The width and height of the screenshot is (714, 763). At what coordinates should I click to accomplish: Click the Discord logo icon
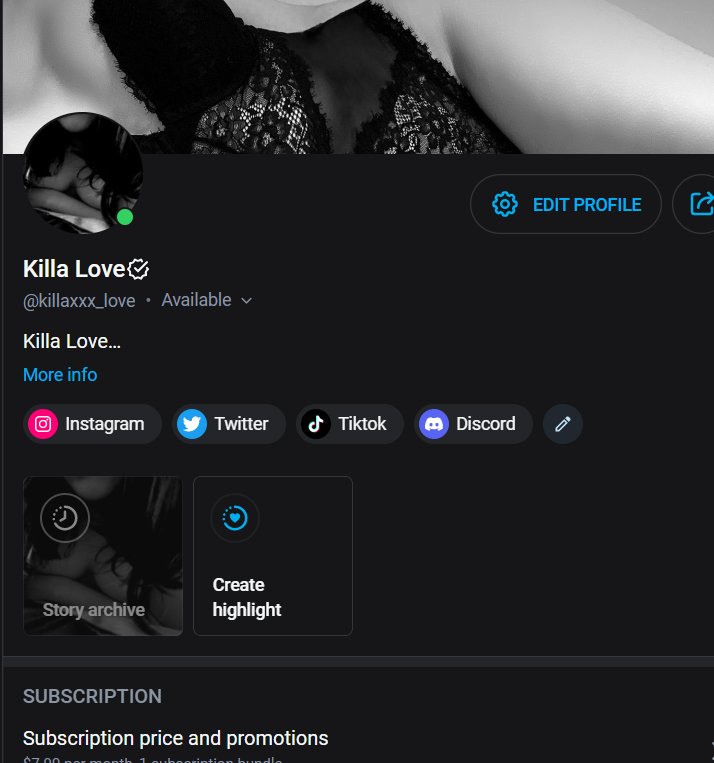pos(434,424)
